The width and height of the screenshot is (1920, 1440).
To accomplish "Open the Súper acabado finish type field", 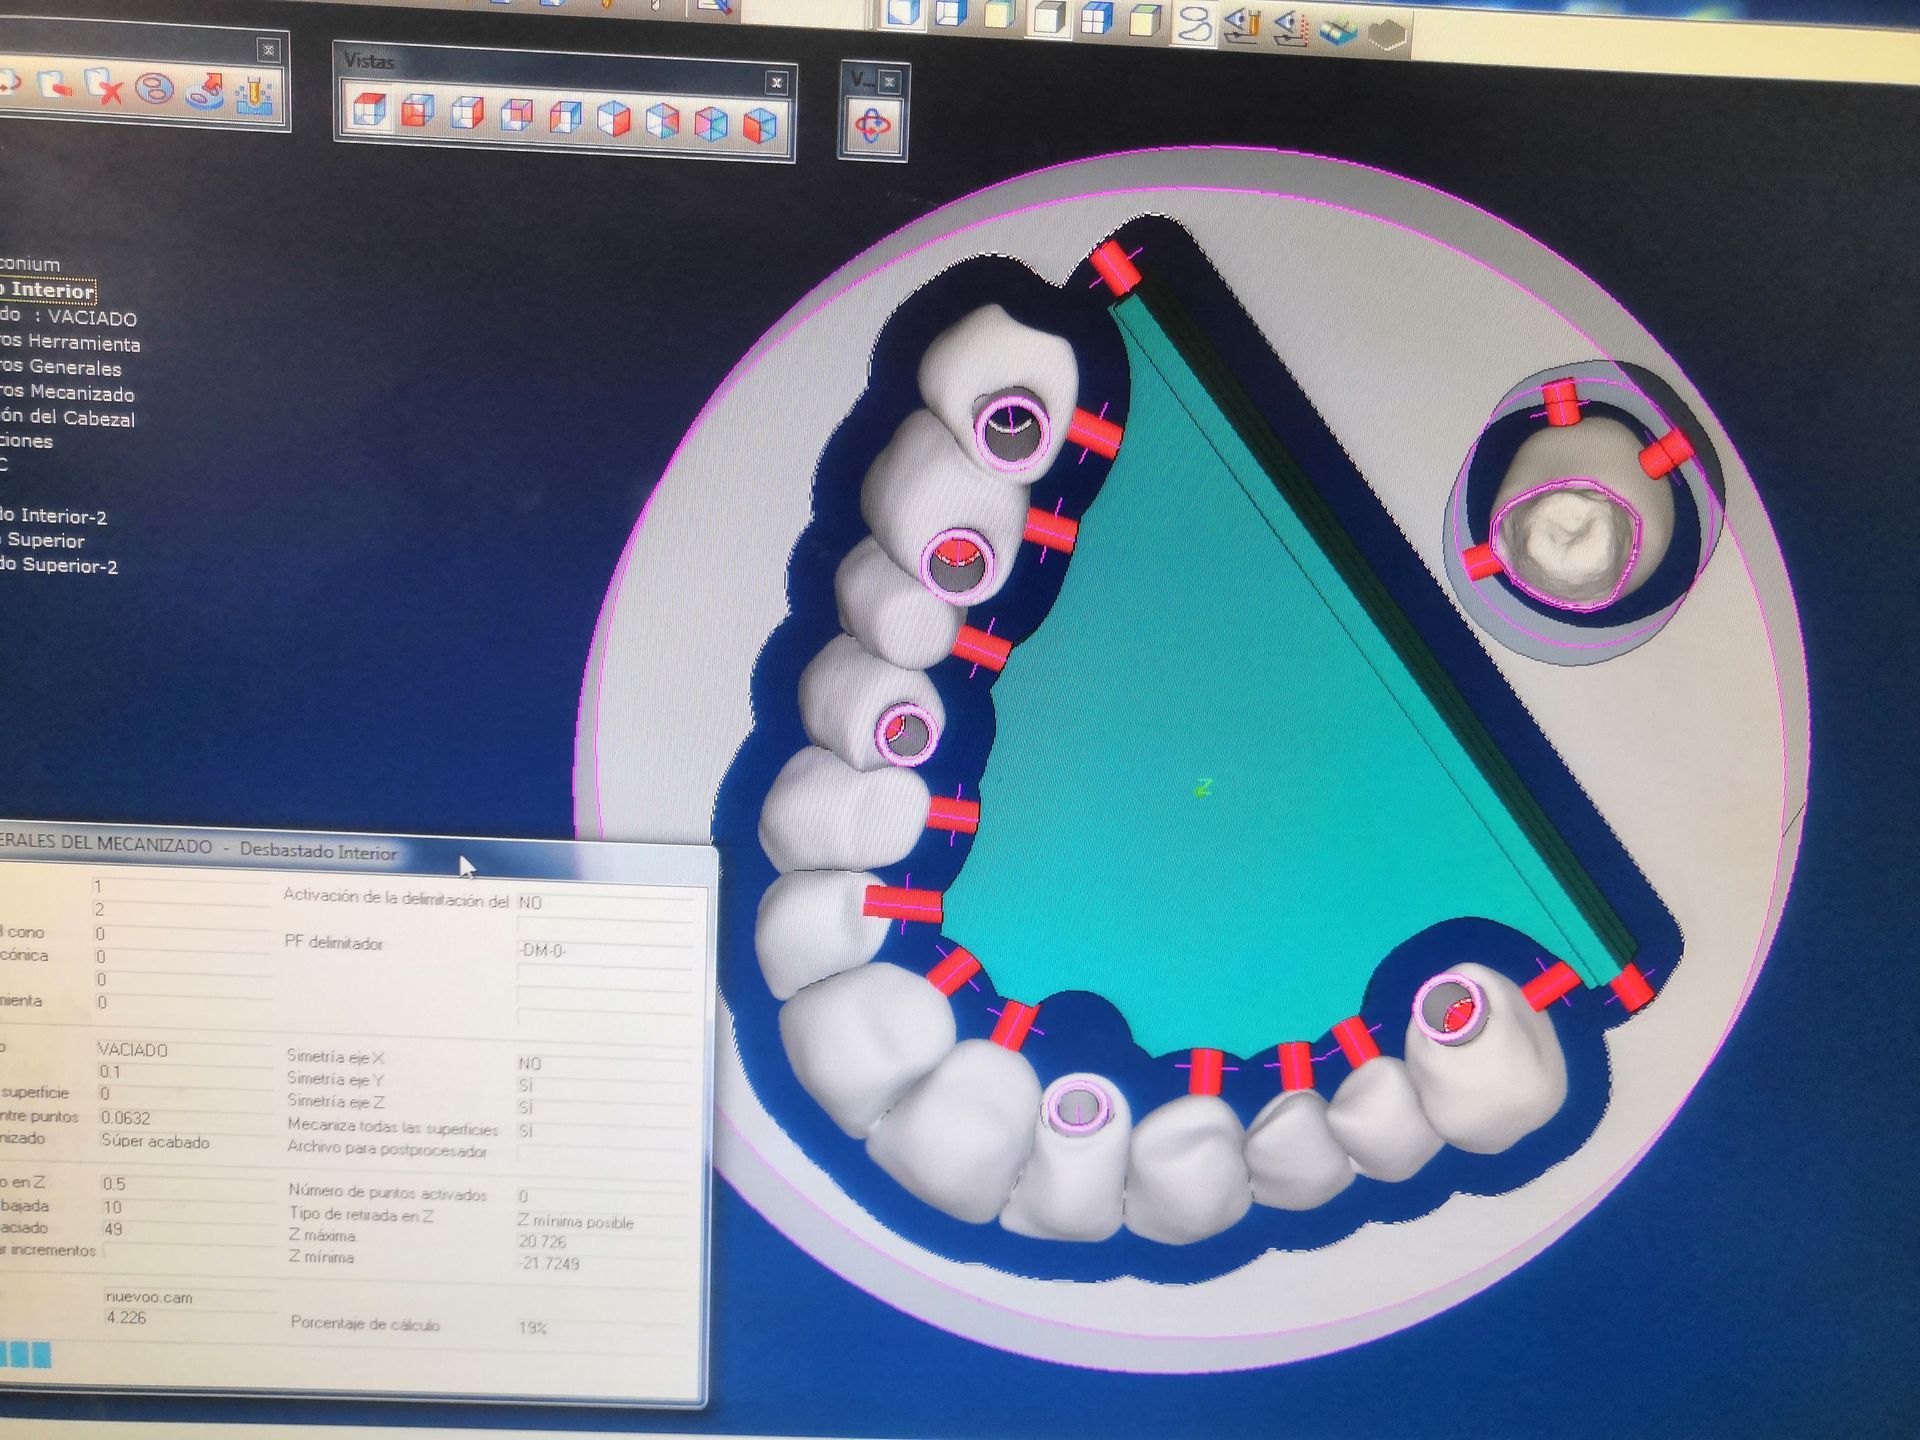I will [x=156, y=1141].
